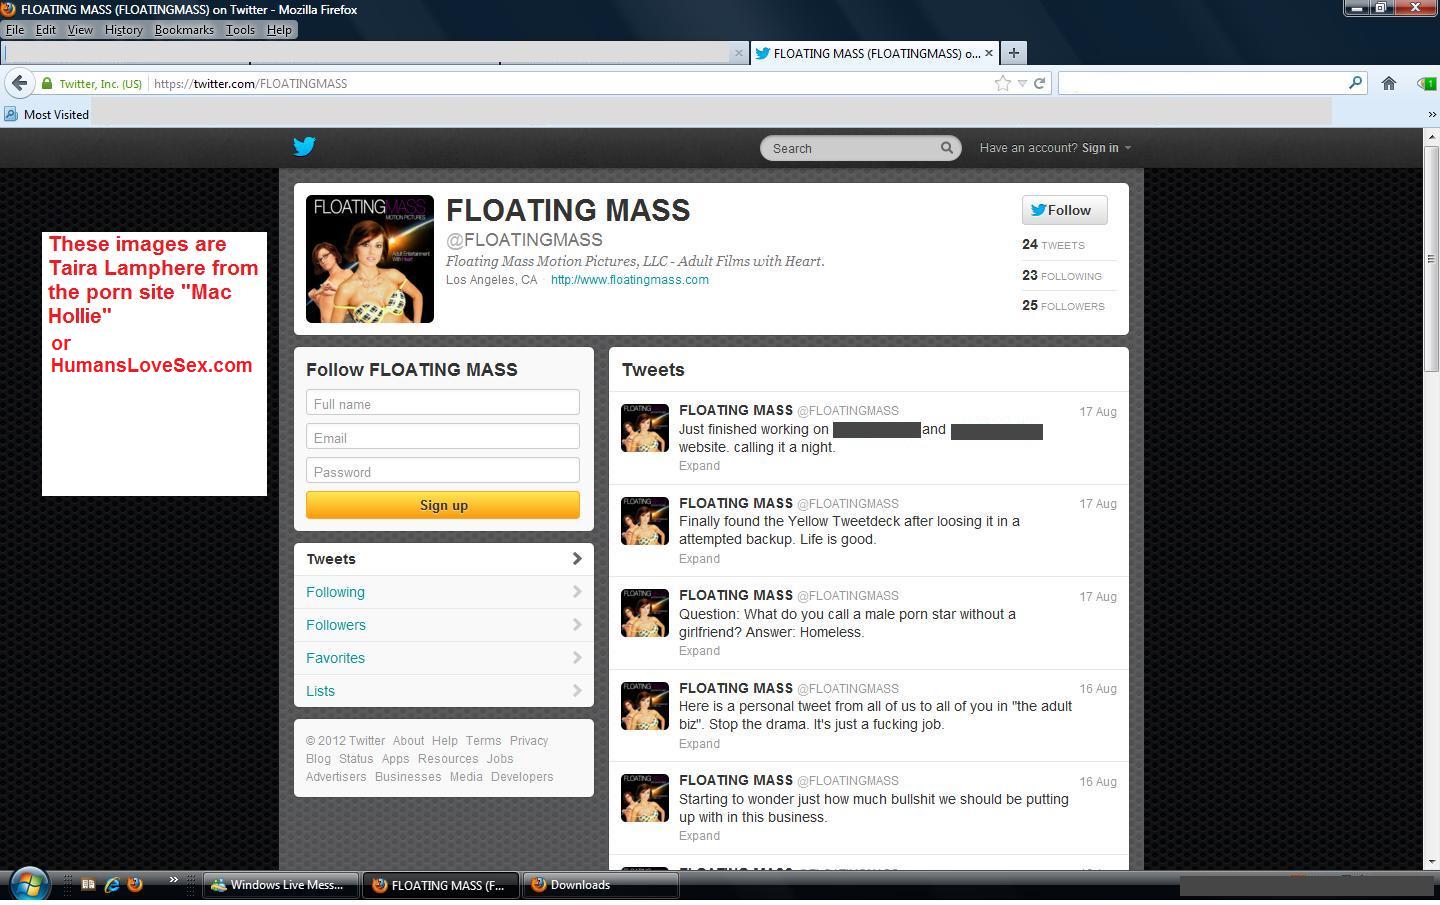Launch Internet Explorer from quick launch
Screen dimensions: 1440x905
coord(111,884)
